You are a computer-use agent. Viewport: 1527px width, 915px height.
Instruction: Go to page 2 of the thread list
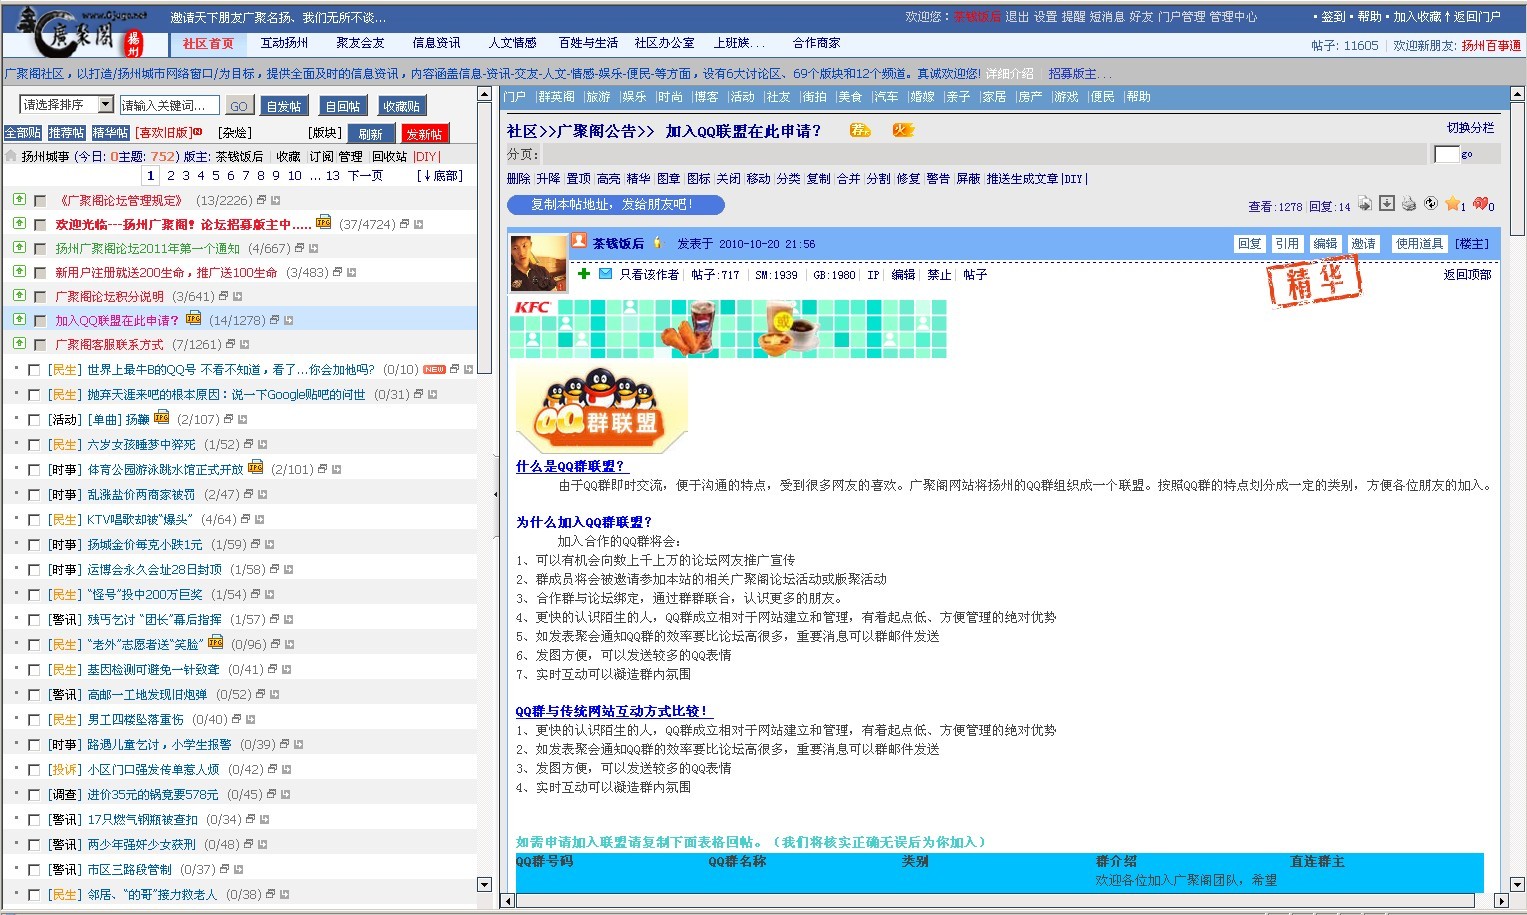click(170, 176)
